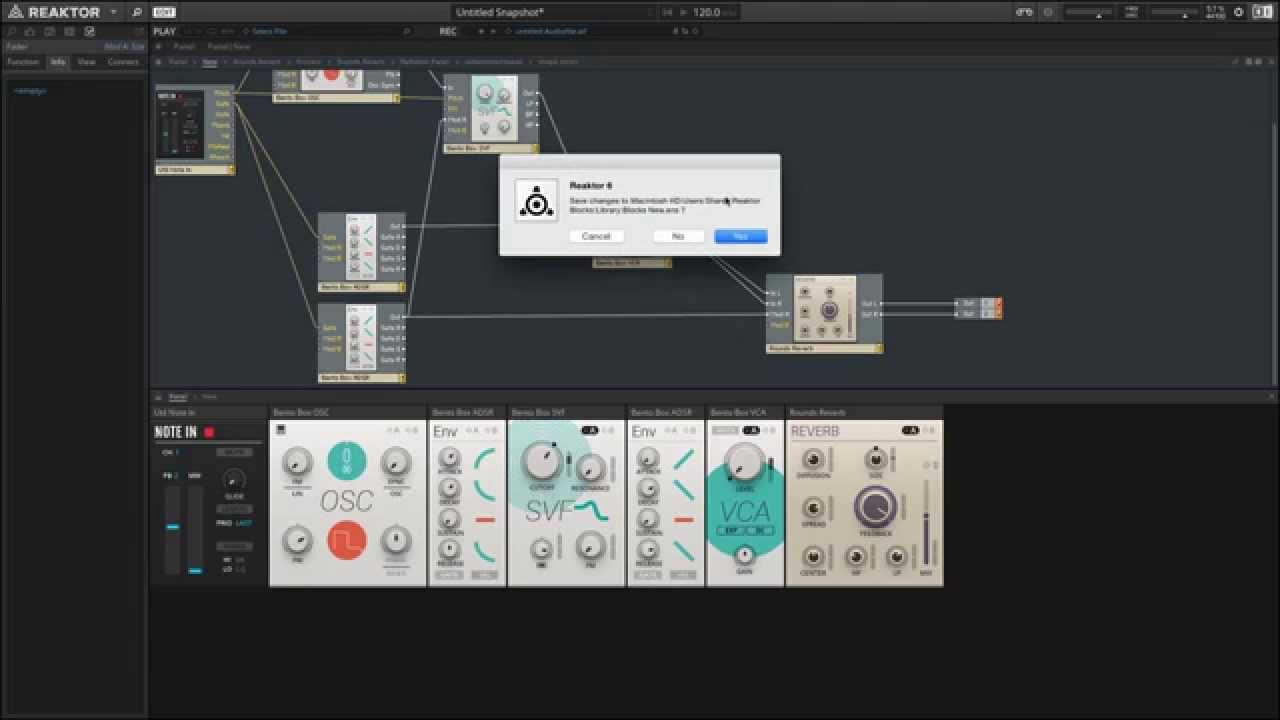
Task: Click the search magnifier icon in the top header
Action: [x=137, y=12]
